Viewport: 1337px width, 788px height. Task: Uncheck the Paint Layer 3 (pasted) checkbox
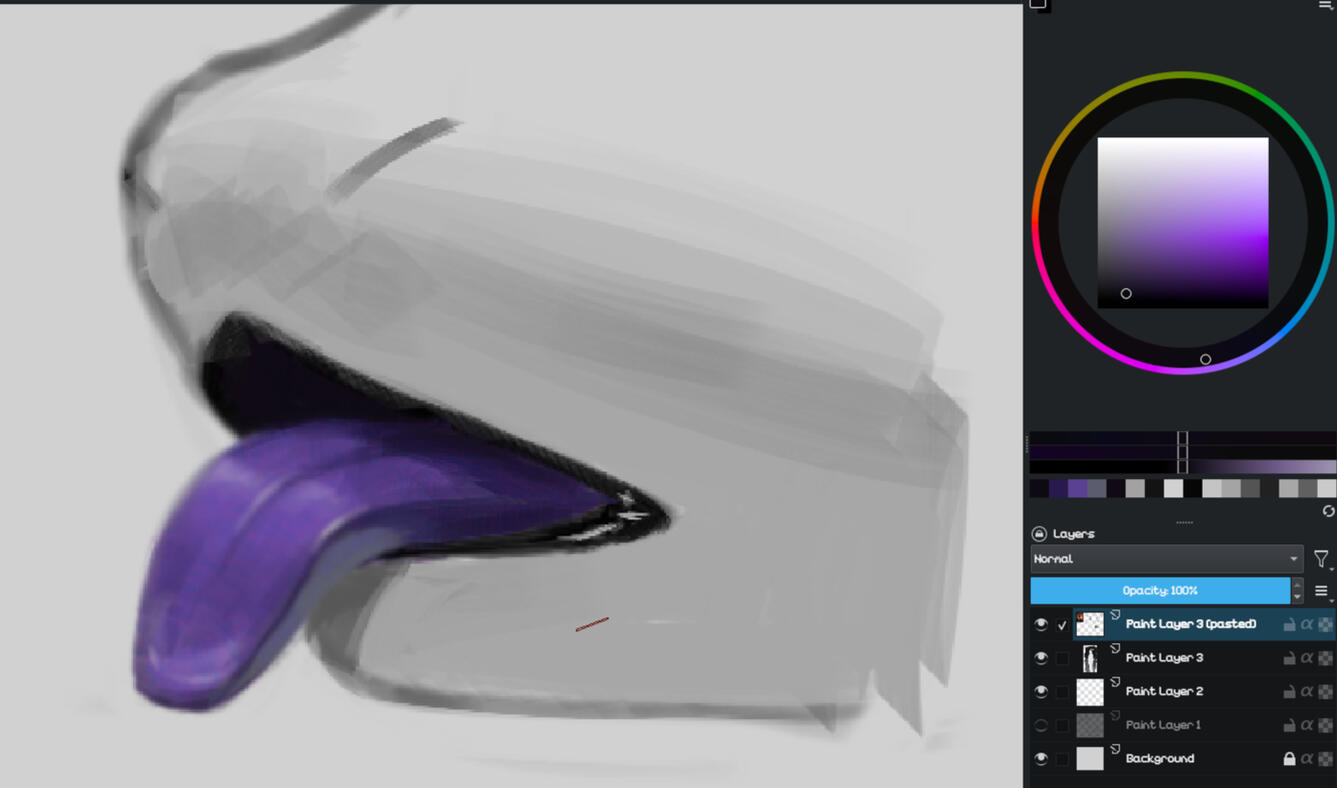coord(1062,624)
